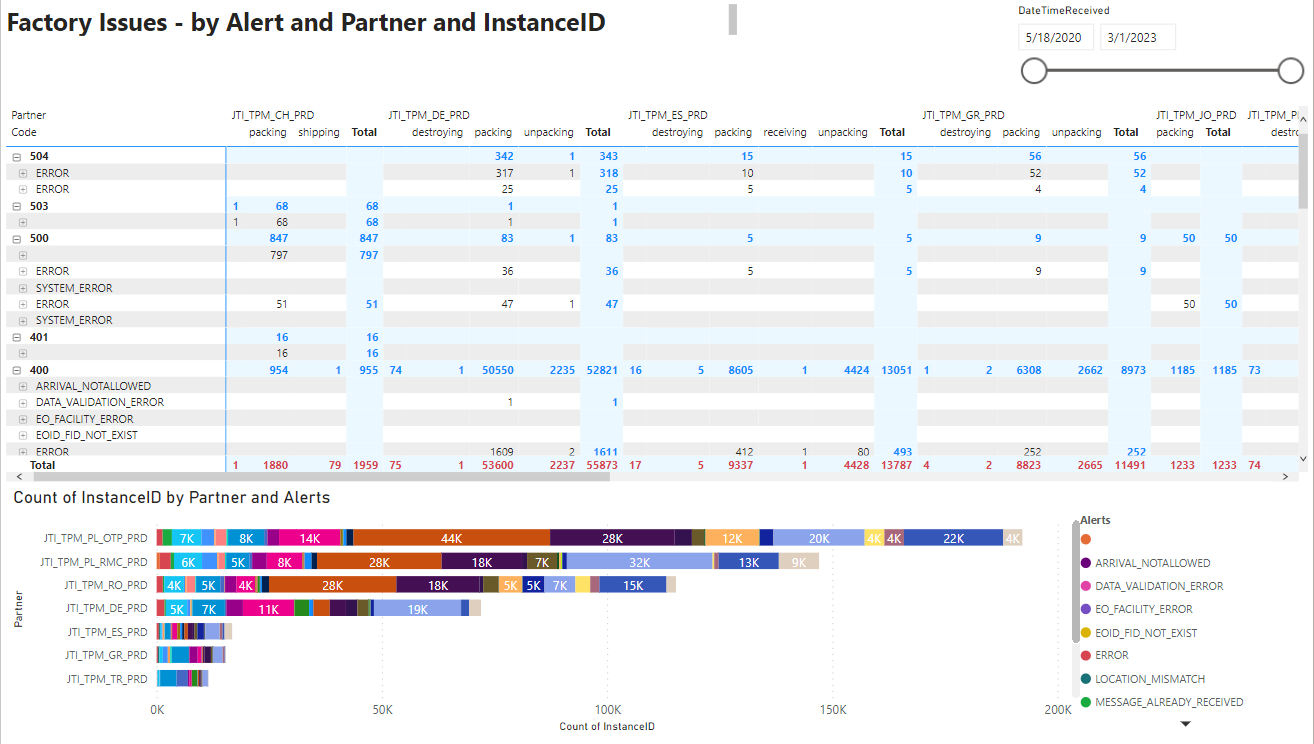Select the blank alert orange legend dot
1314x744 pixels.
(1086, 540)
